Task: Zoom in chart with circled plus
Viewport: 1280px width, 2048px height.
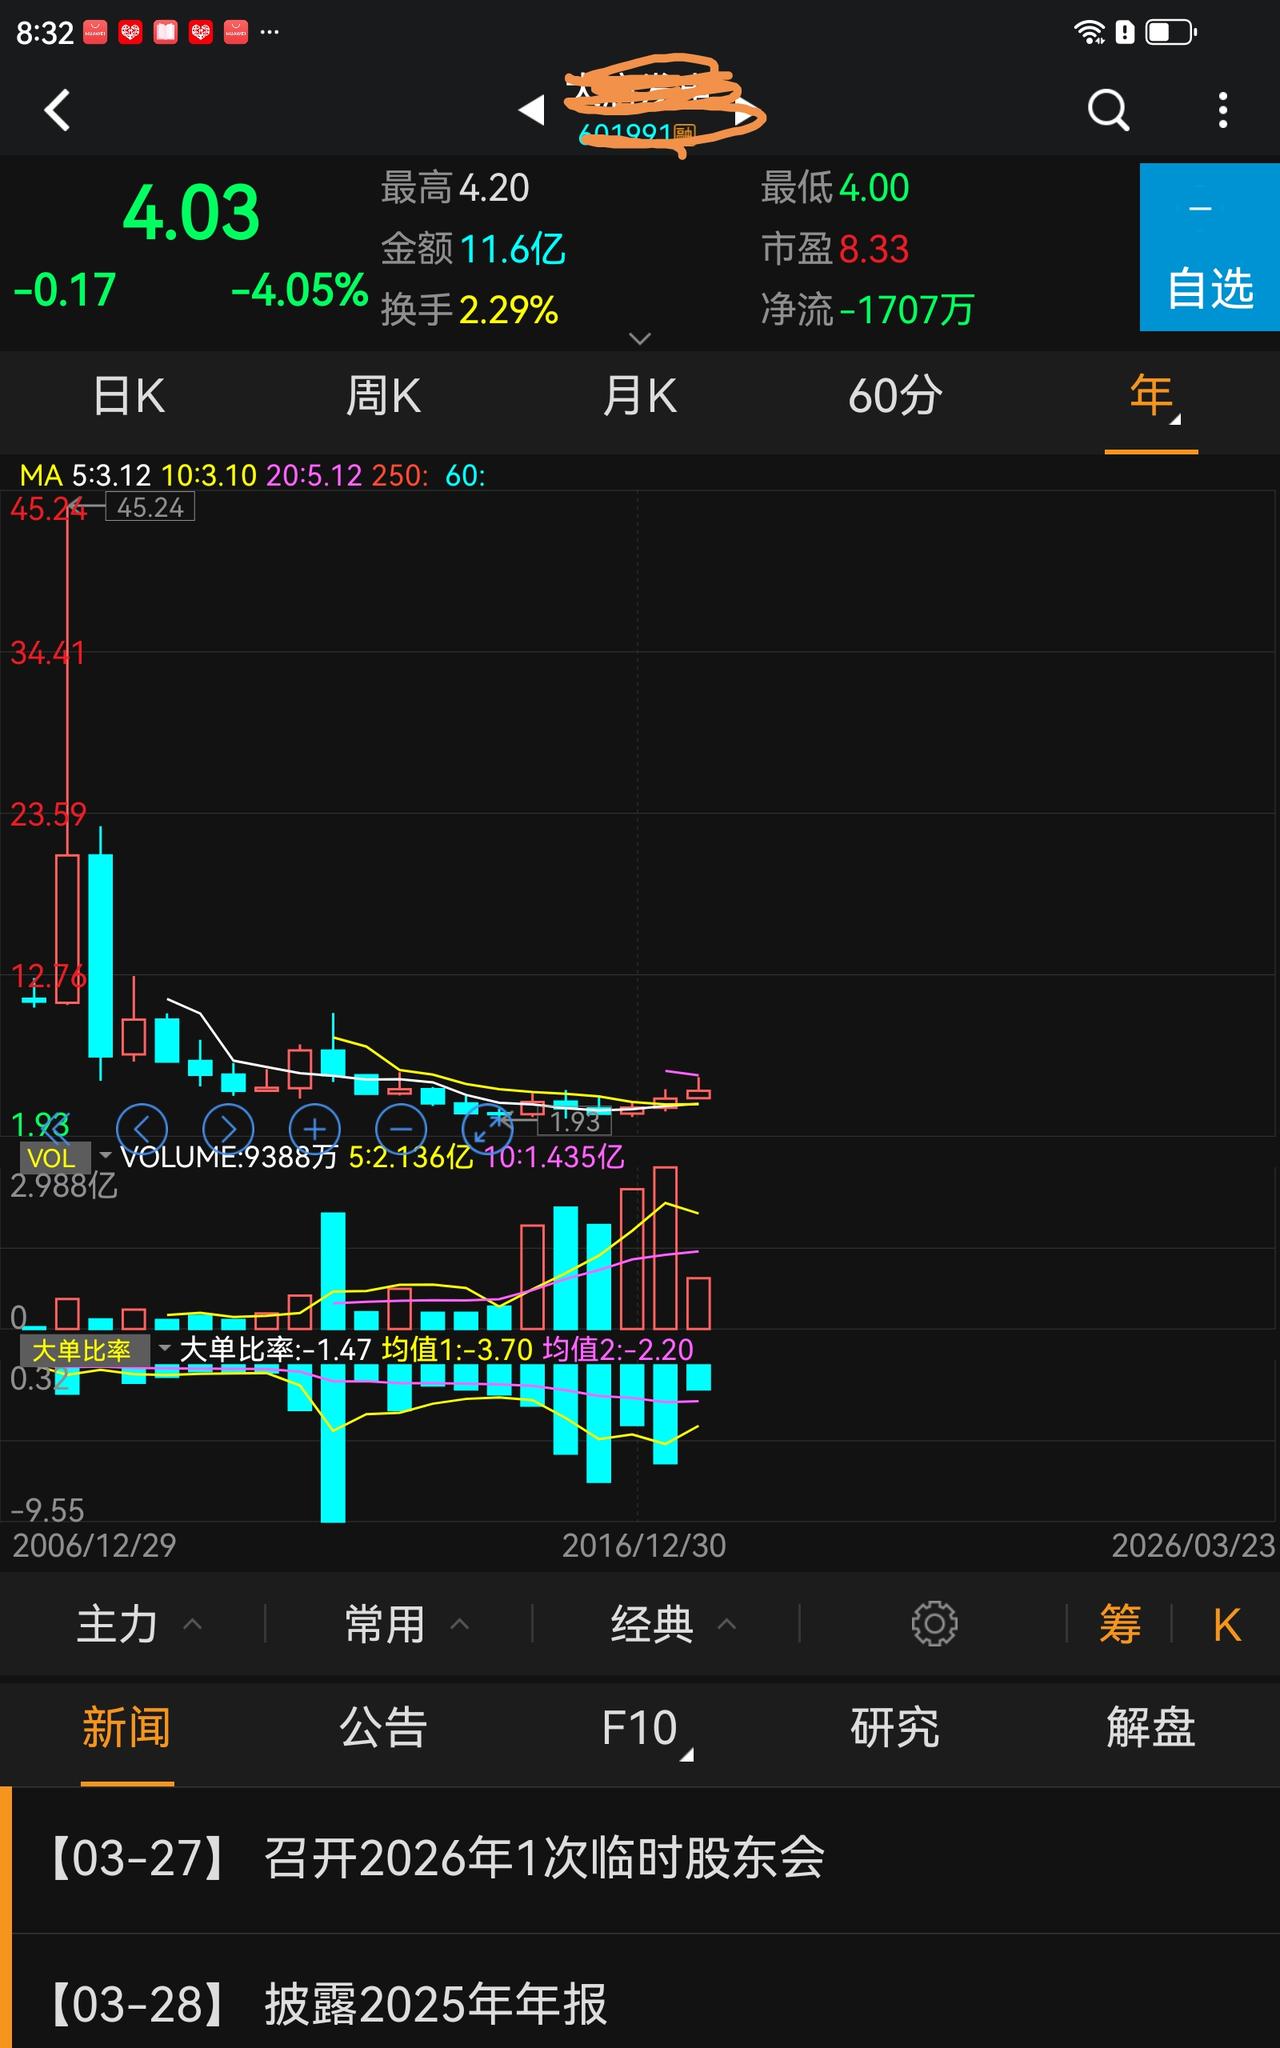Action: pos(315,1129)
